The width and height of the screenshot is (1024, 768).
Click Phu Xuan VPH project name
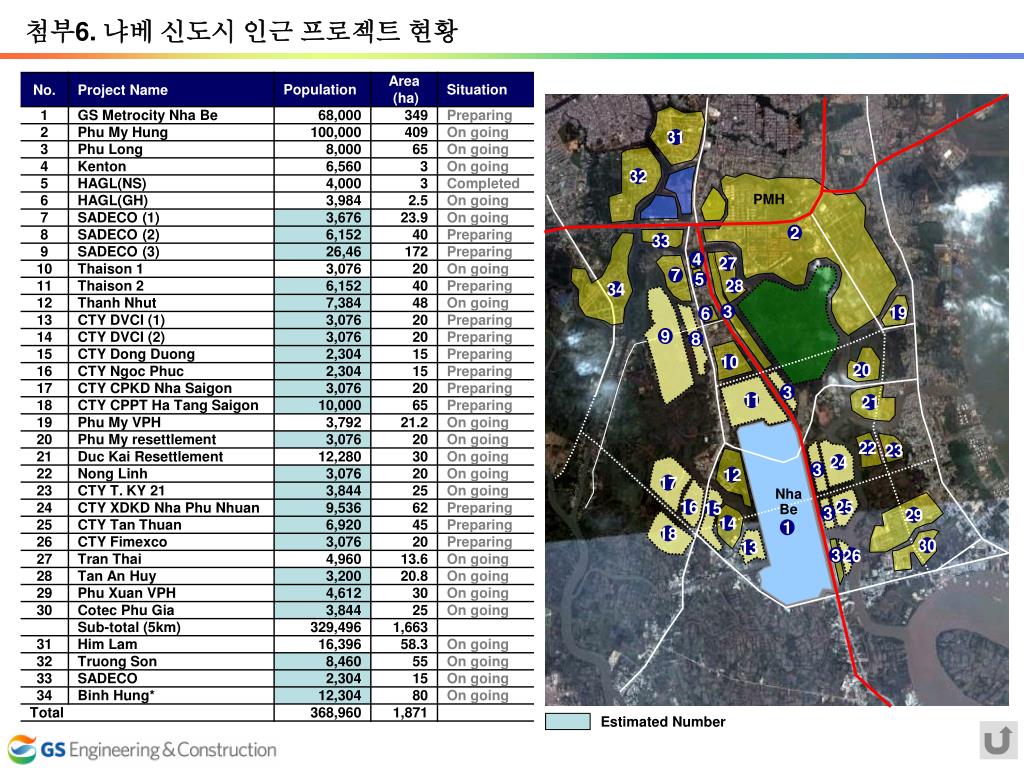127,592
